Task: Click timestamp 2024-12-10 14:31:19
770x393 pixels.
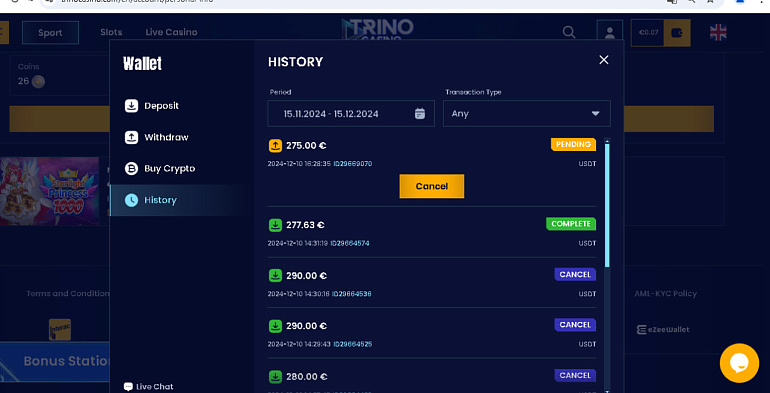Action: coord(297,243)
